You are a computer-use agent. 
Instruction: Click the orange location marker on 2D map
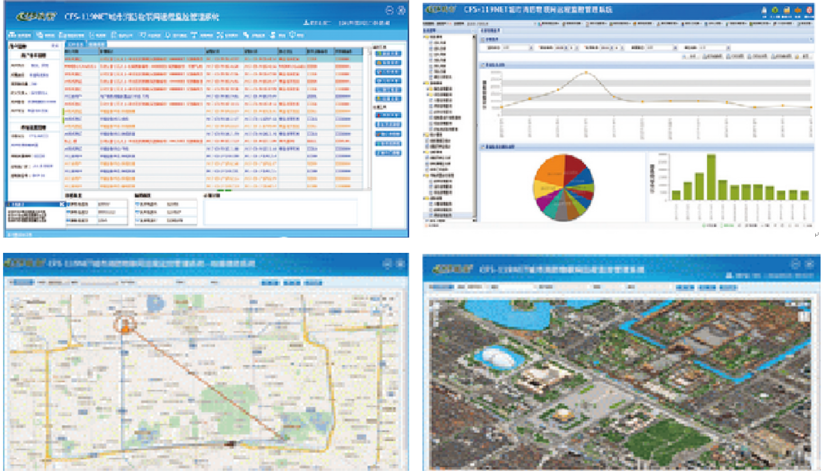(125, 324)
